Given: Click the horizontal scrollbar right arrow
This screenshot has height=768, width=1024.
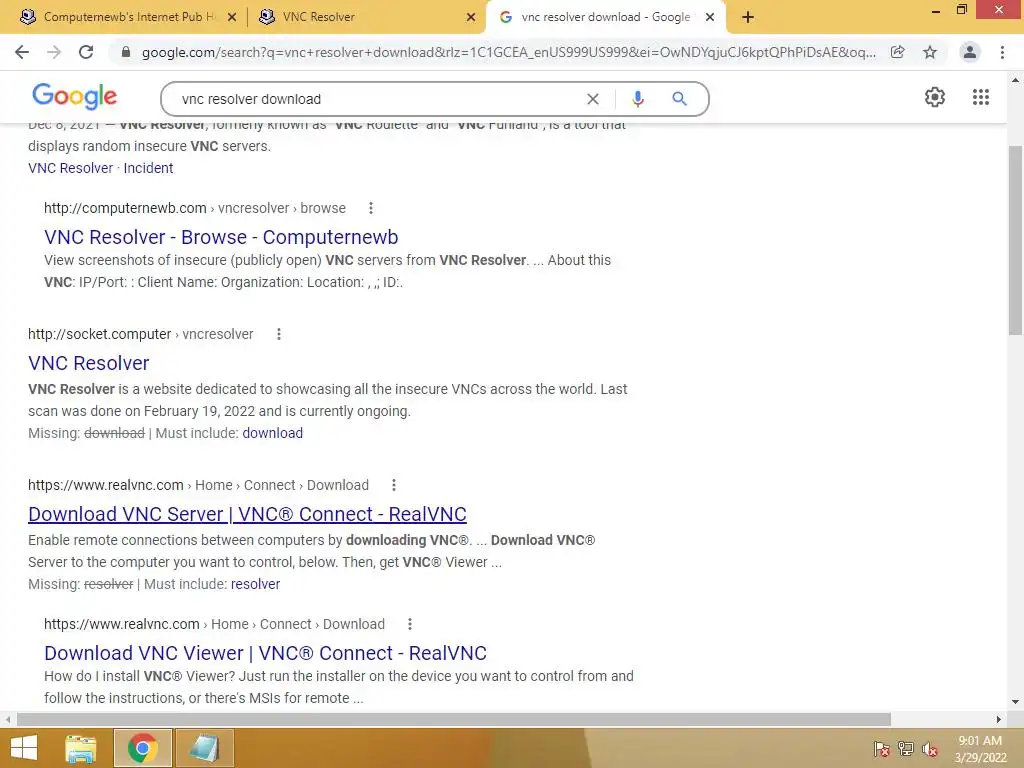Looking at the screenshot, I should pos(999,720).
